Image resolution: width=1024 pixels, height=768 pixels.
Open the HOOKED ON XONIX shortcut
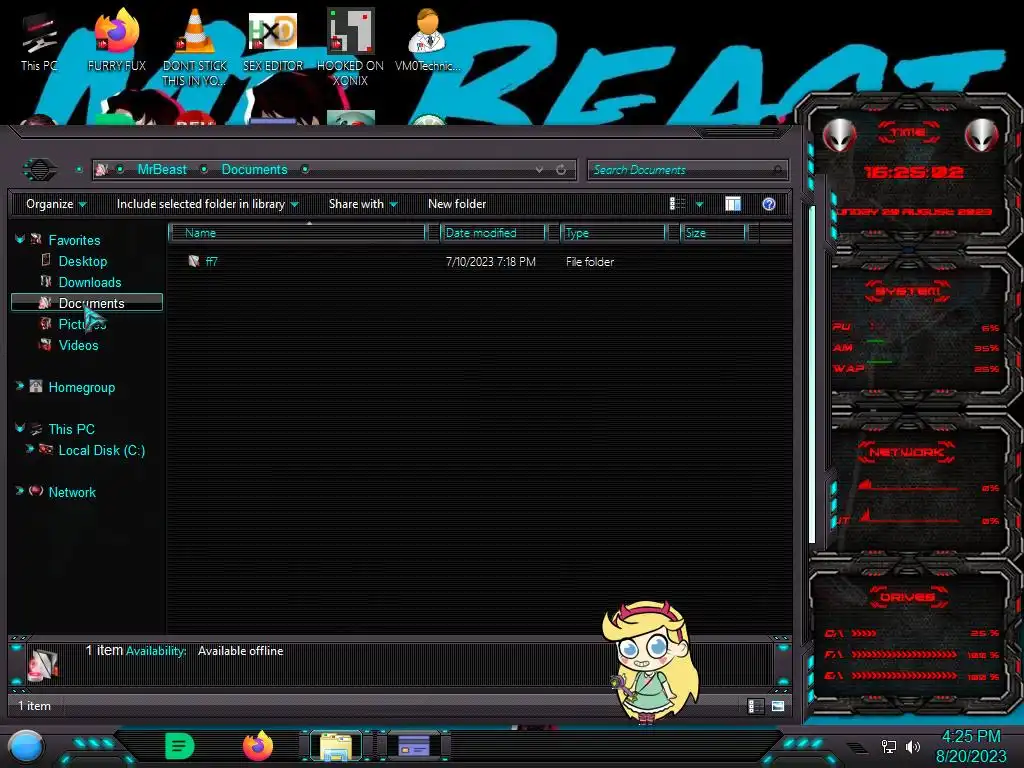350,47
